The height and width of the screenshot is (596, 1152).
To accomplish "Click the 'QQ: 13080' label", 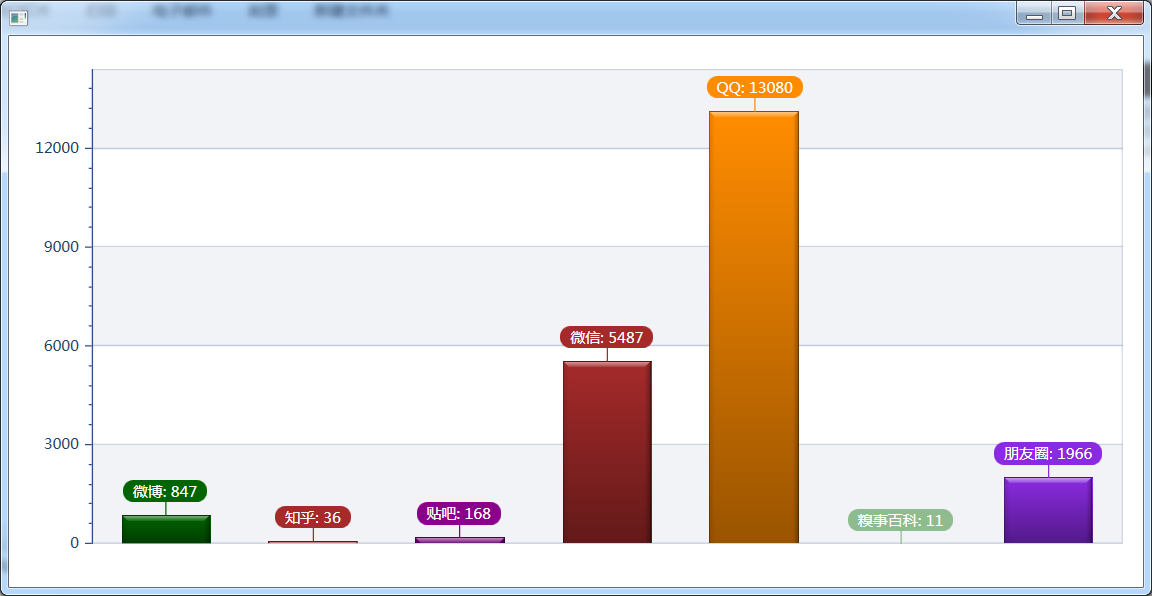I will tap(755, 87).
